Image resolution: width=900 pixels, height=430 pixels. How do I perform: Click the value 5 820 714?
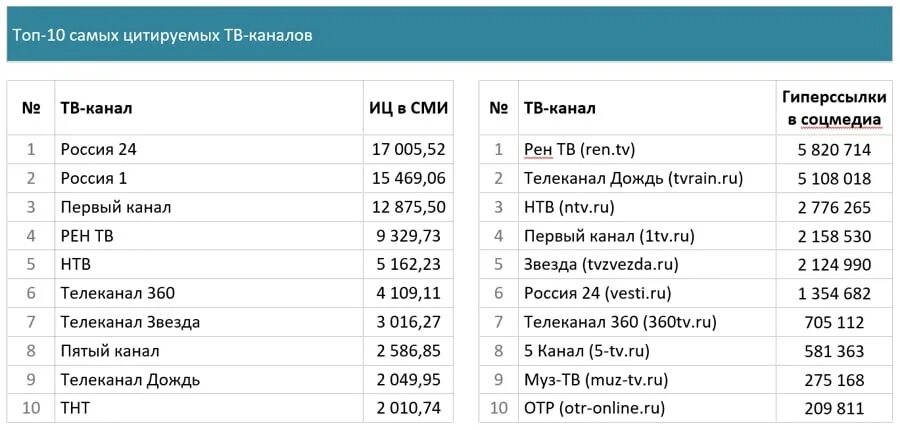coord(834,150)
